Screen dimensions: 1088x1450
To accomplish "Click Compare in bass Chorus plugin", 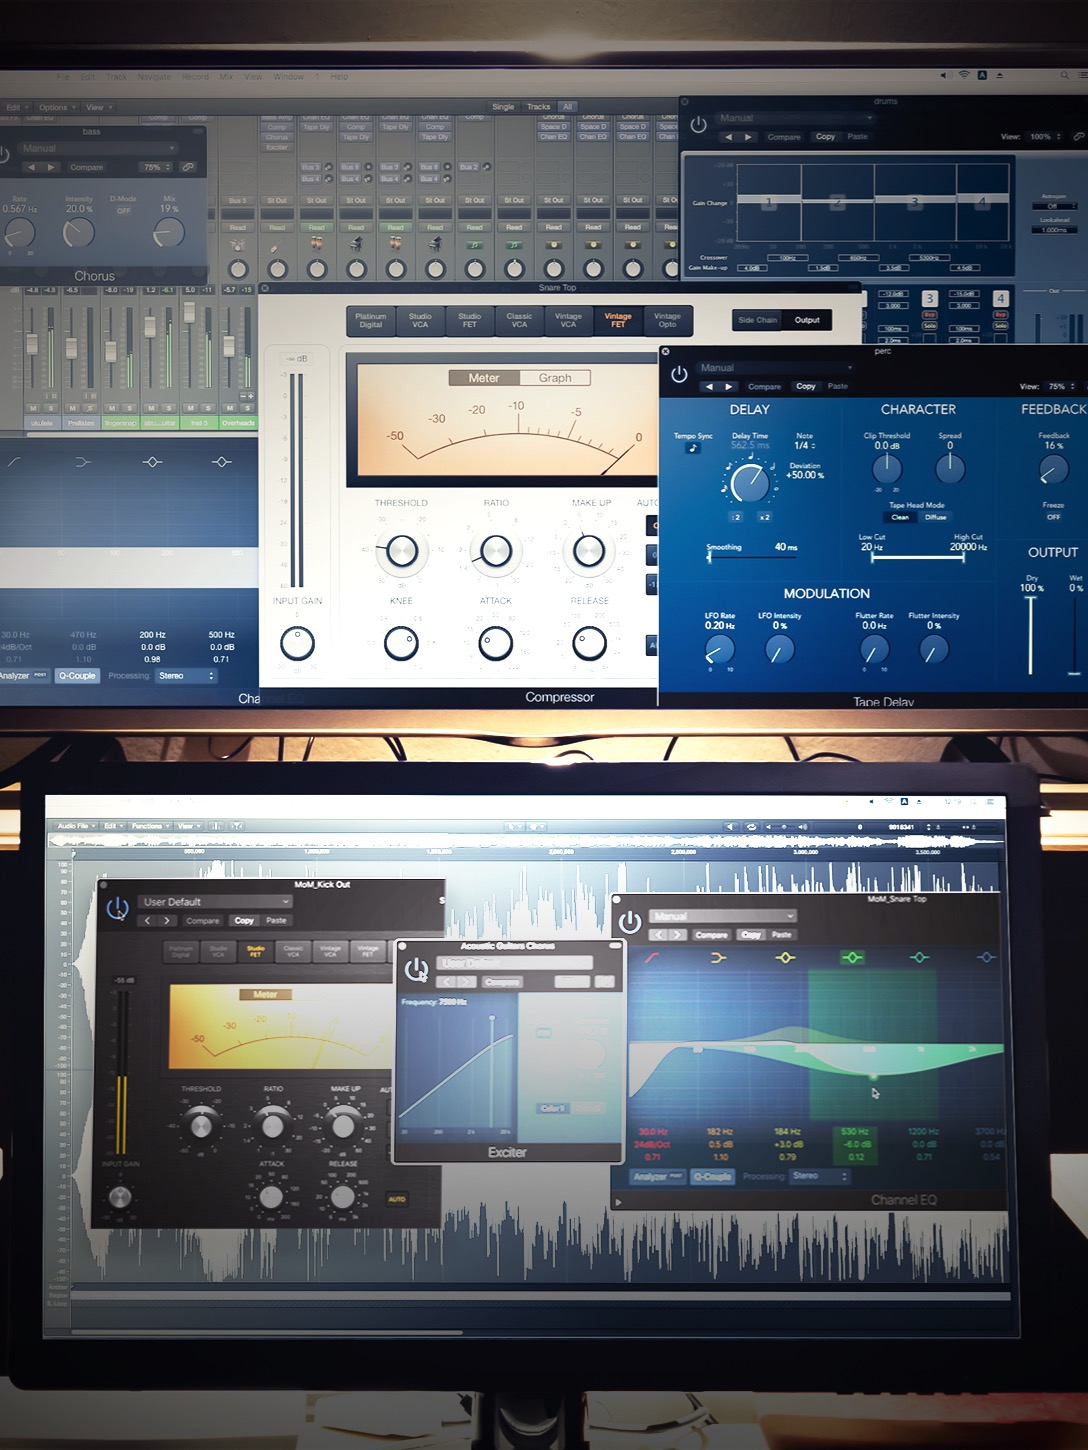I will point(87,167).
